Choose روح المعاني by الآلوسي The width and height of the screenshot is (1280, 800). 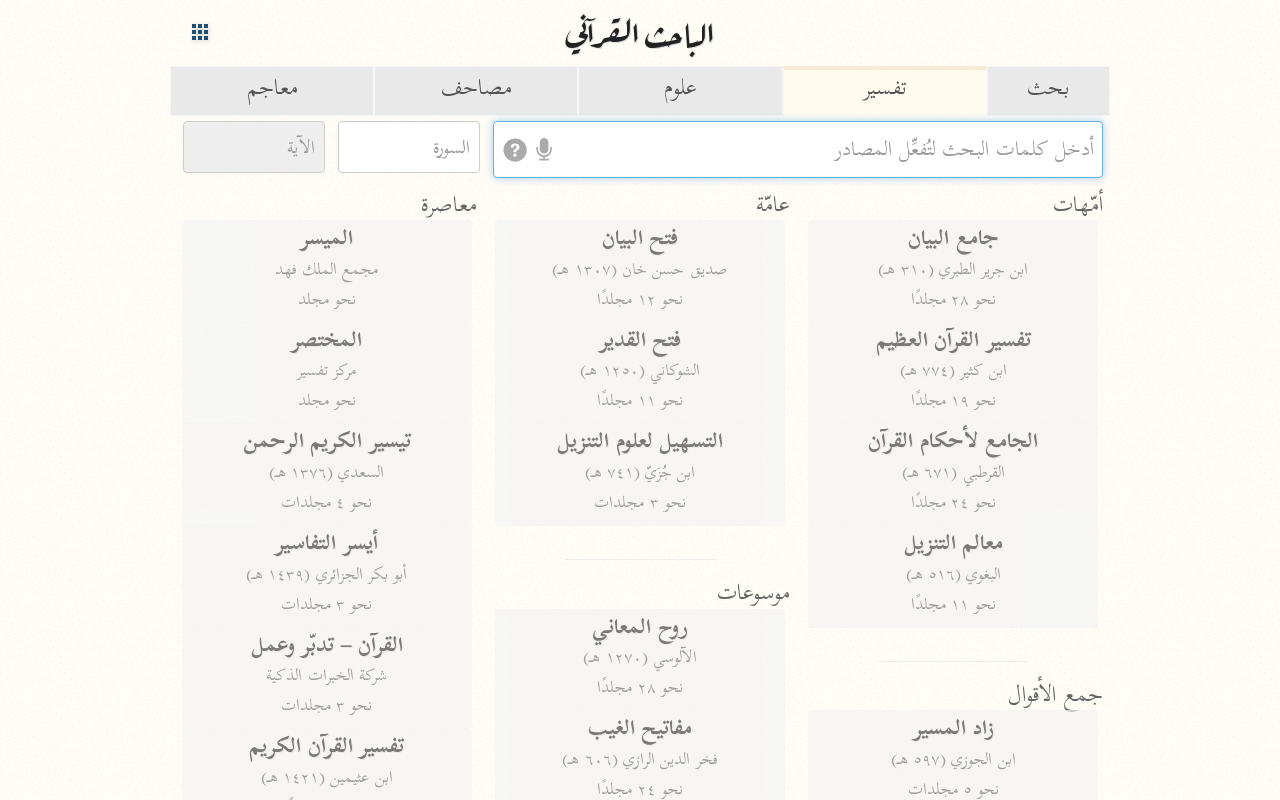click(x=640, y=658)
